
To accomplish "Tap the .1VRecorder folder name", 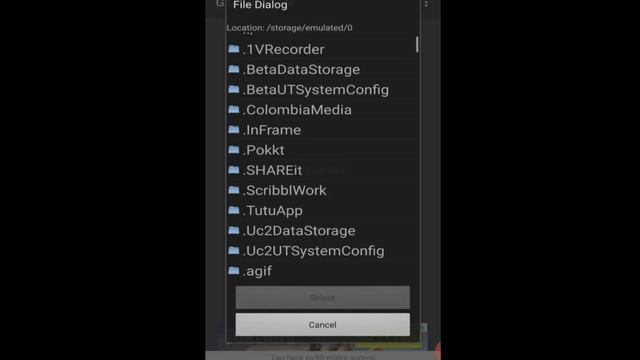I will click(284, 49).
